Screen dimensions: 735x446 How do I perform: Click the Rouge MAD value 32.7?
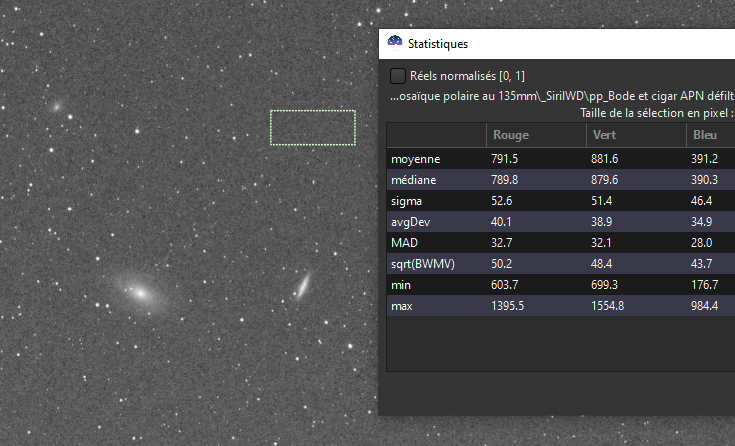click(501, 243)
